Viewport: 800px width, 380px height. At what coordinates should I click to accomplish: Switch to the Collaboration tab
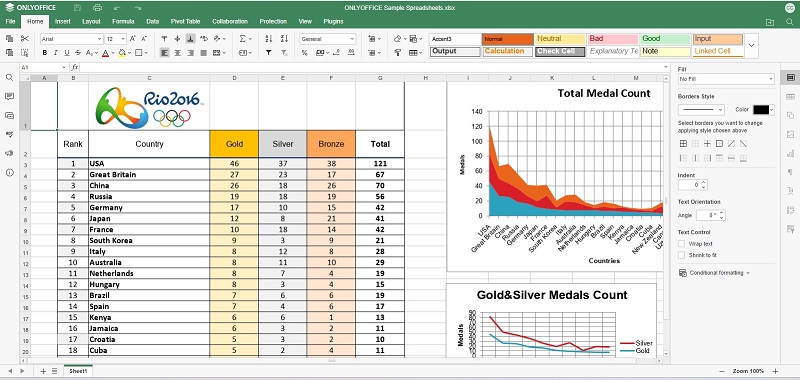coord(230,21)
